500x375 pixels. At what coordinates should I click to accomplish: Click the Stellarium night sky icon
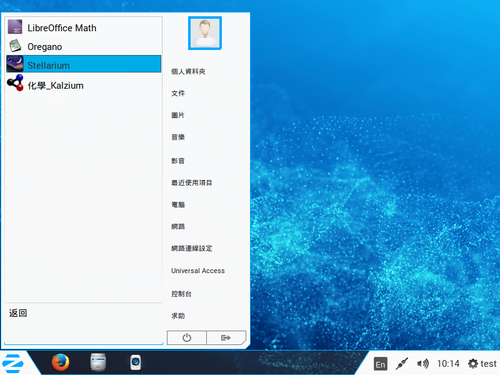pos(15,64)
